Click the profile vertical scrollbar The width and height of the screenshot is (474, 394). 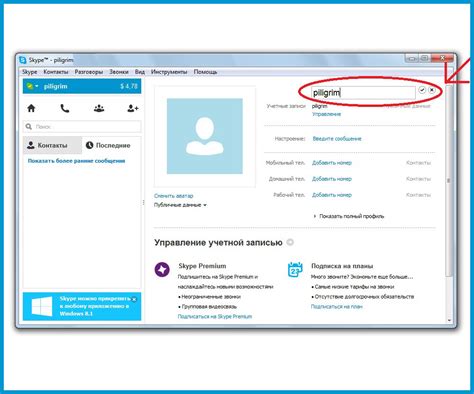pyautogui.click(x=449, y=180)
